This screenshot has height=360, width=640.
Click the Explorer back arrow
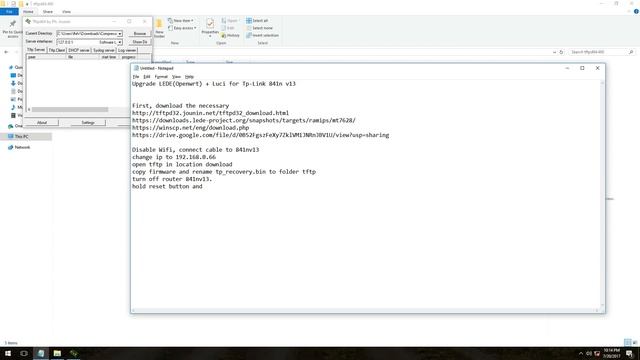pos(6,52)
